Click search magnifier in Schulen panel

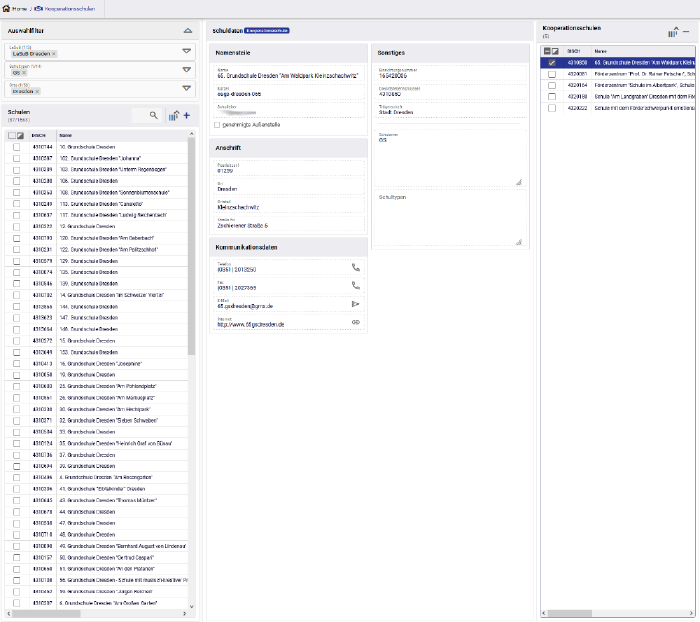tap(154, 116)
